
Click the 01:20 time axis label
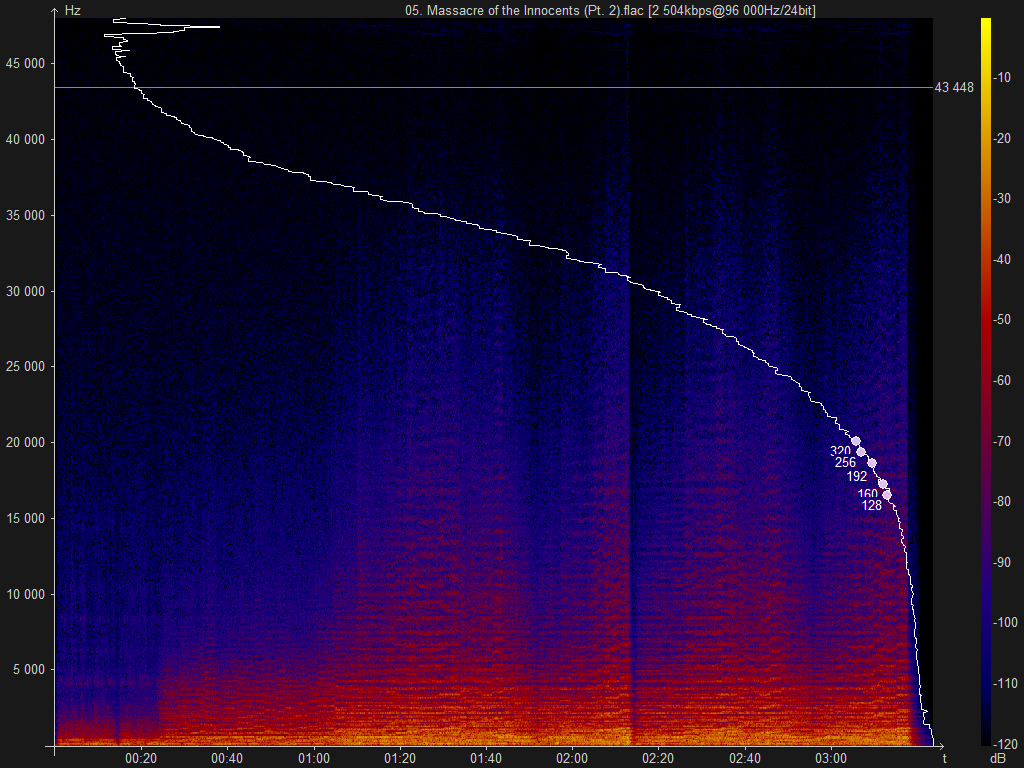(400, 759)
